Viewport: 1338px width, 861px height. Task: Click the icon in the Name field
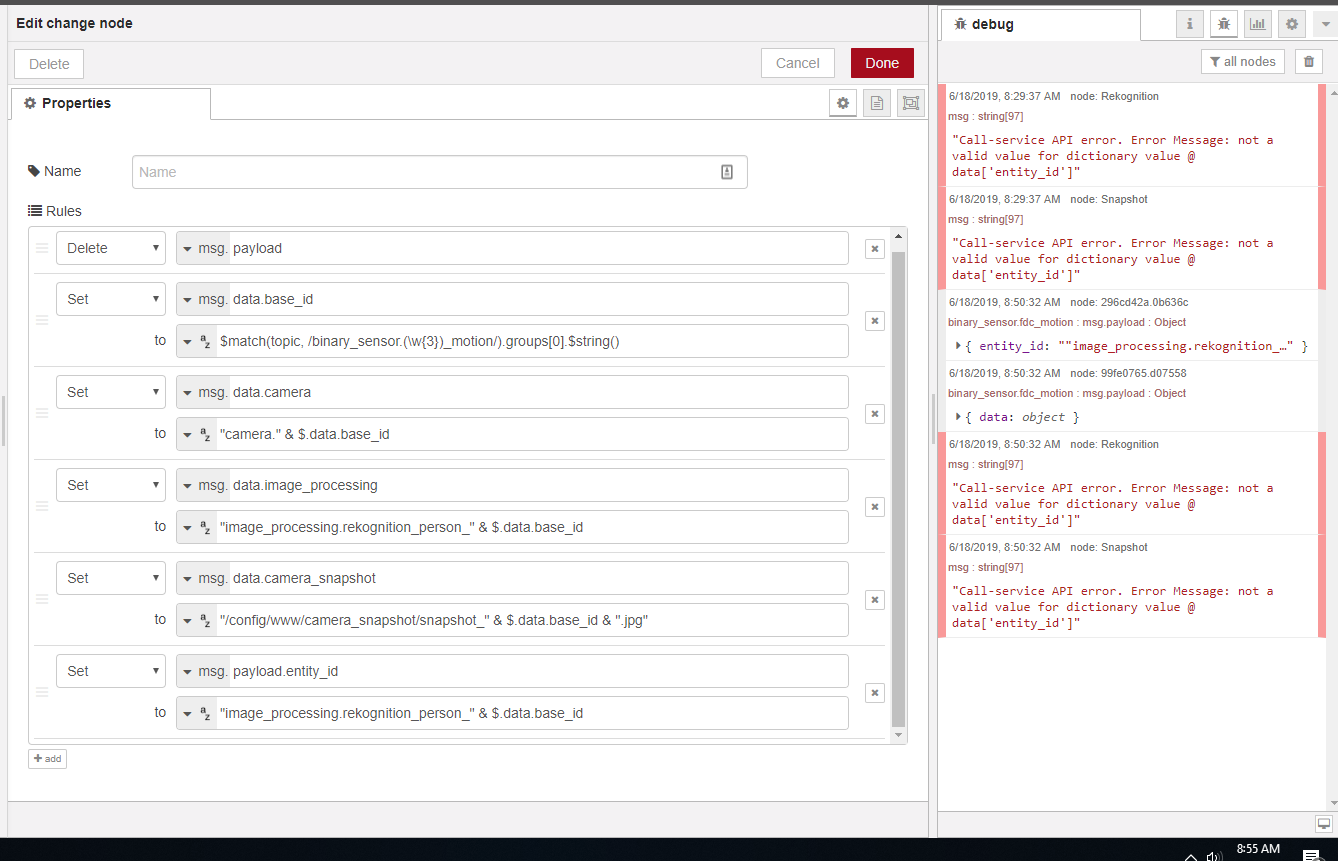click(727, 172)
